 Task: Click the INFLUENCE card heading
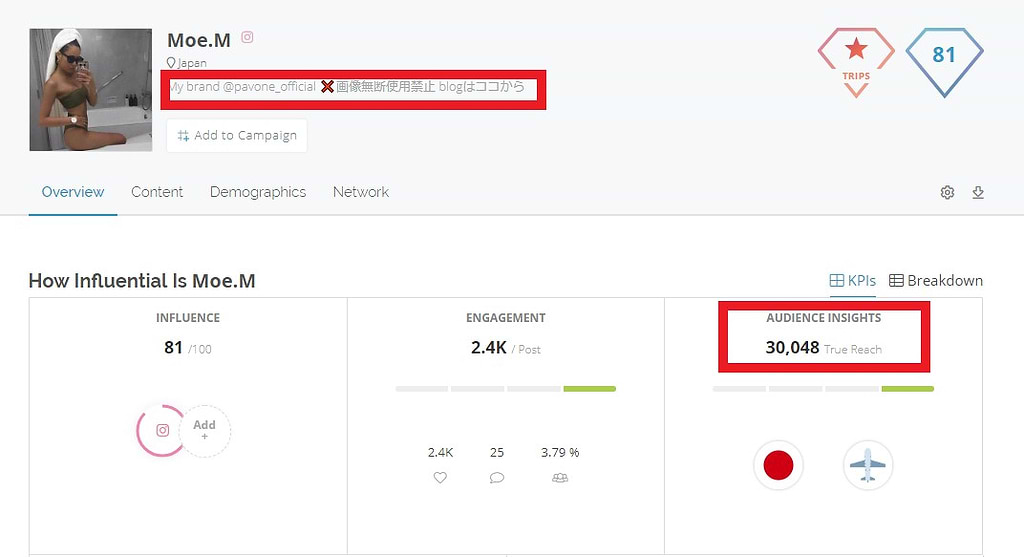point(188,318)
